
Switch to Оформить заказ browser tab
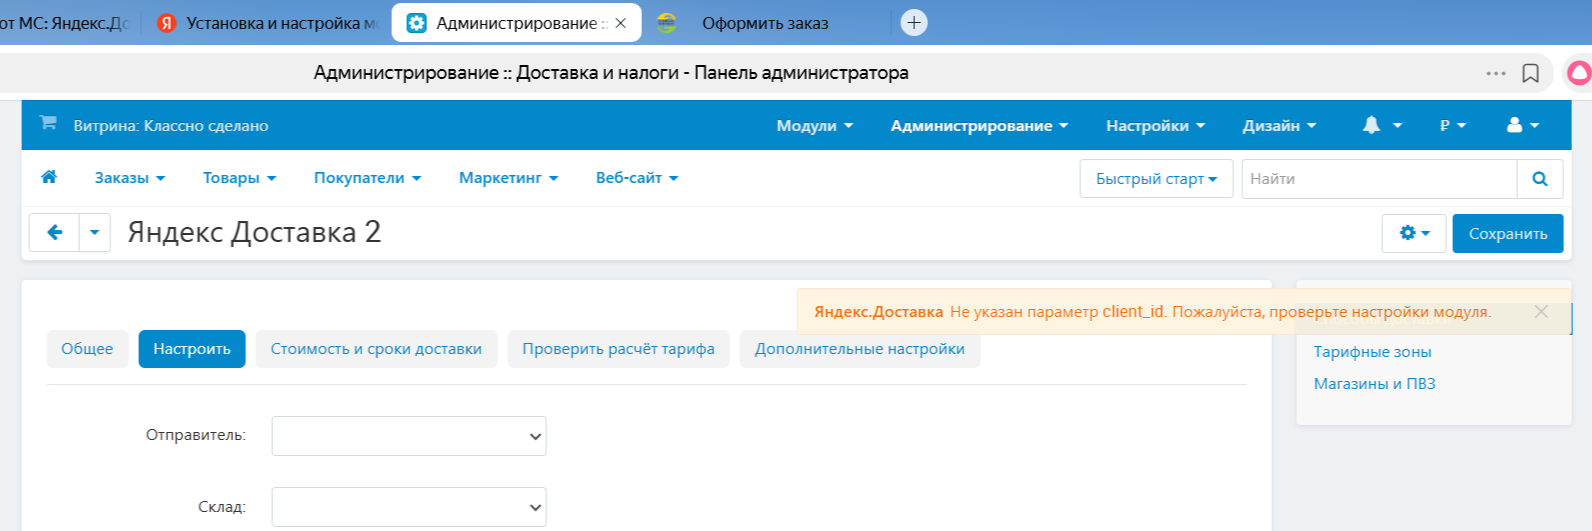coord(765,23)
